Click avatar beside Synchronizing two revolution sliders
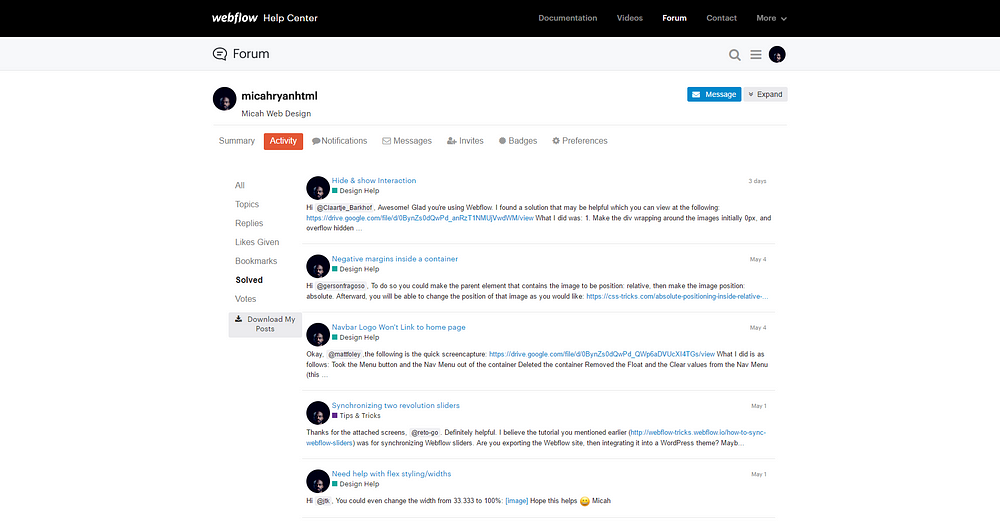 click(x=318, y=413)
